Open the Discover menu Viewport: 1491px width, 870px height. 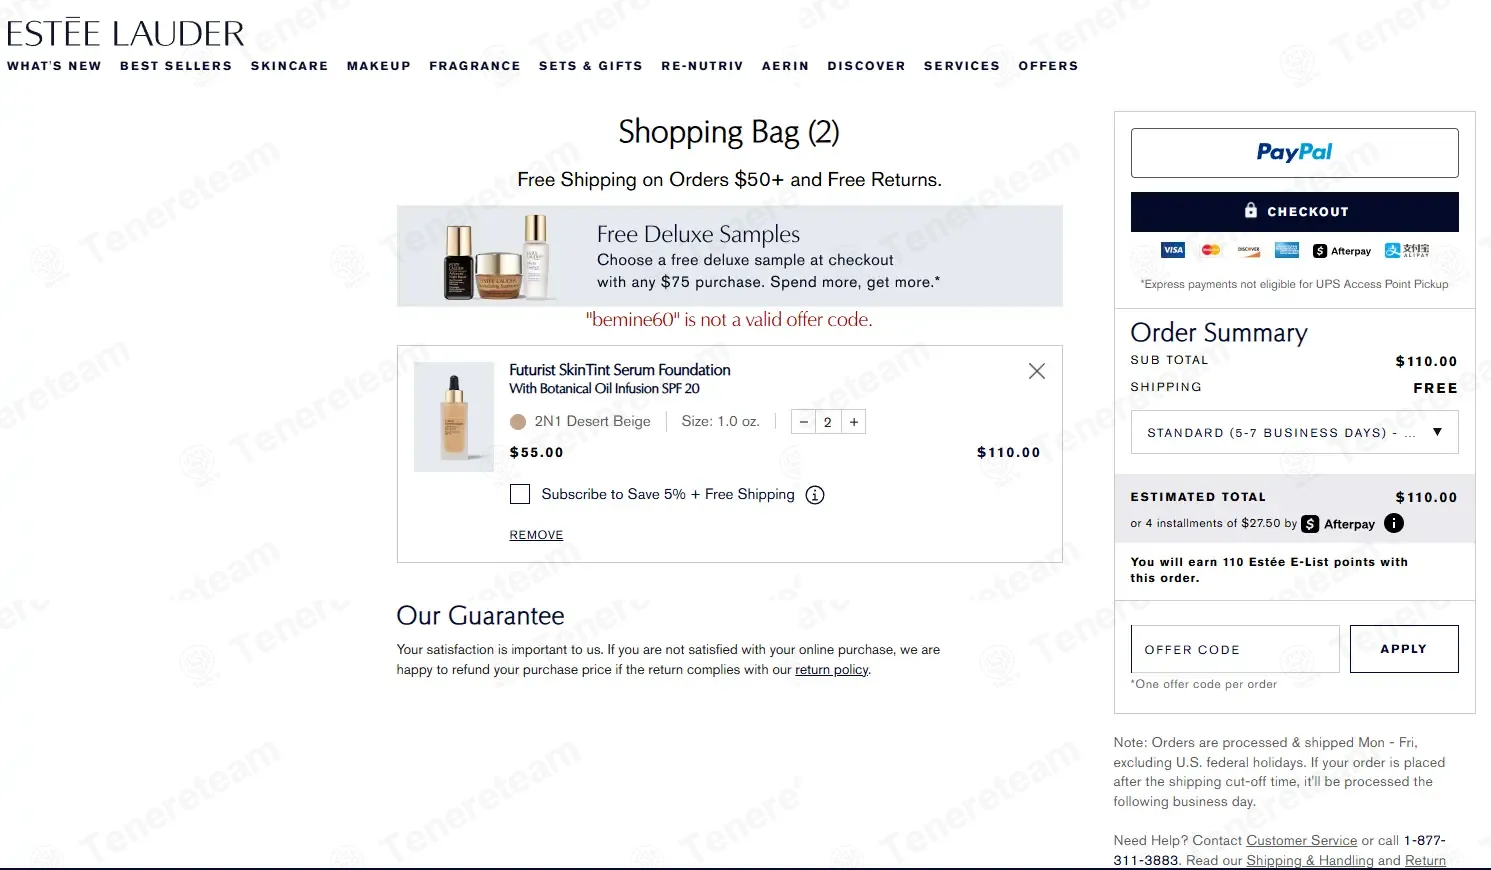[x=866, y=66]
